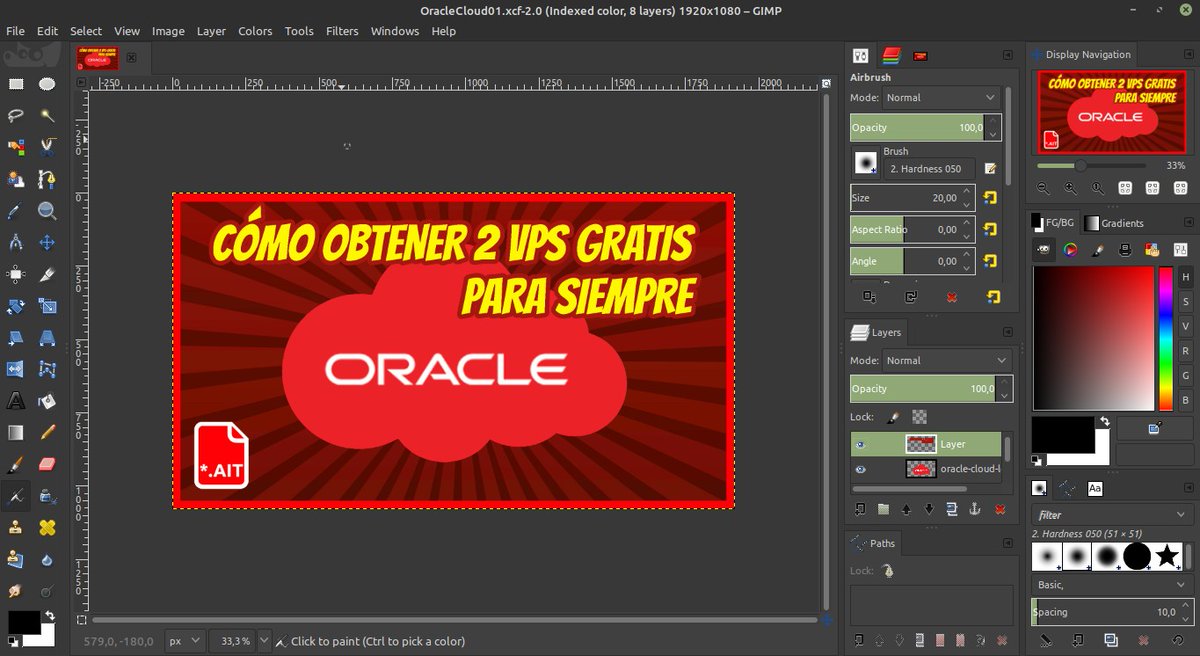Screen dimensions: 1200x656
Task: Open the Windows menu
Action: pos(395,31)
